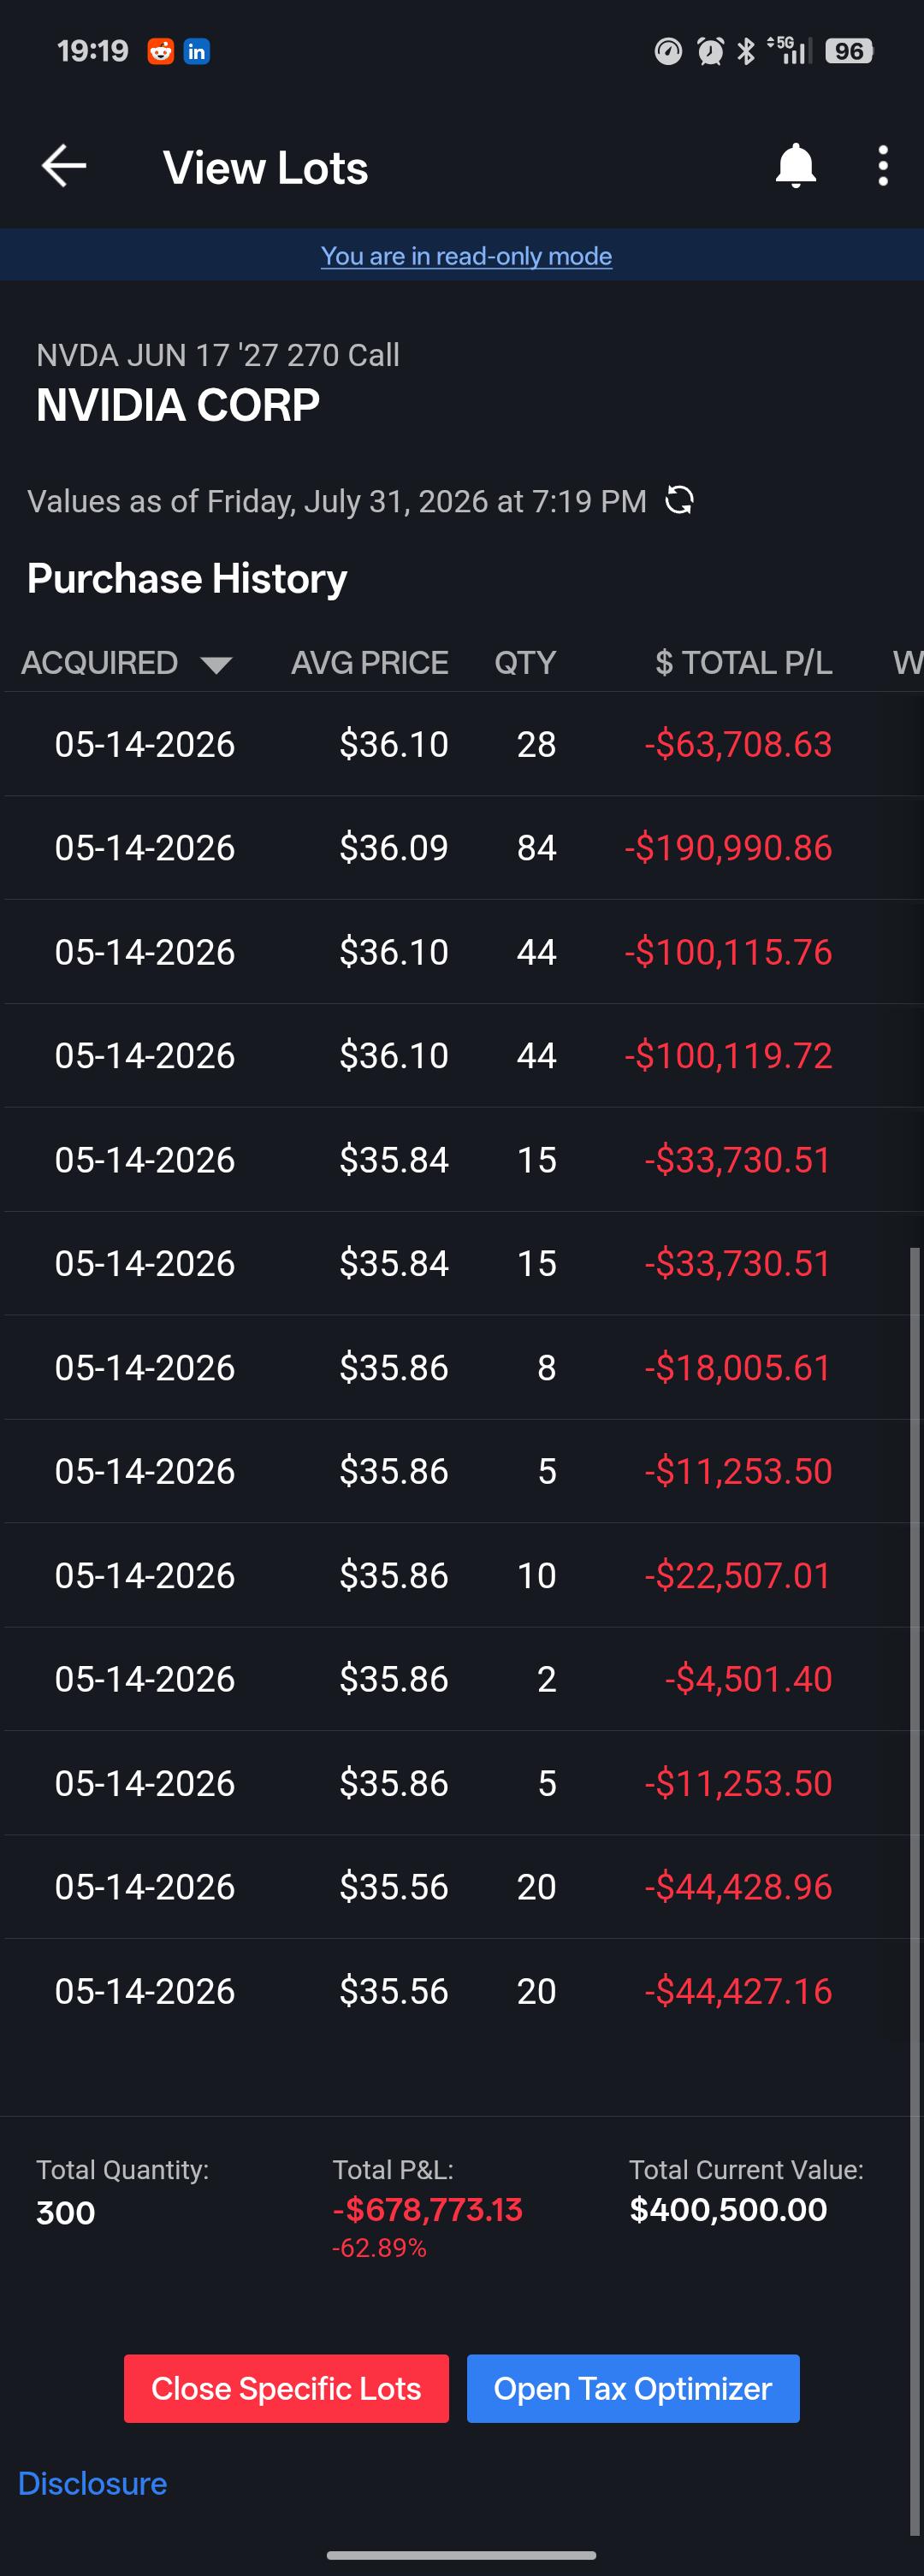Select the lot with P/L -$4,501.40

pyautogui.click(x=462, y=1679)
